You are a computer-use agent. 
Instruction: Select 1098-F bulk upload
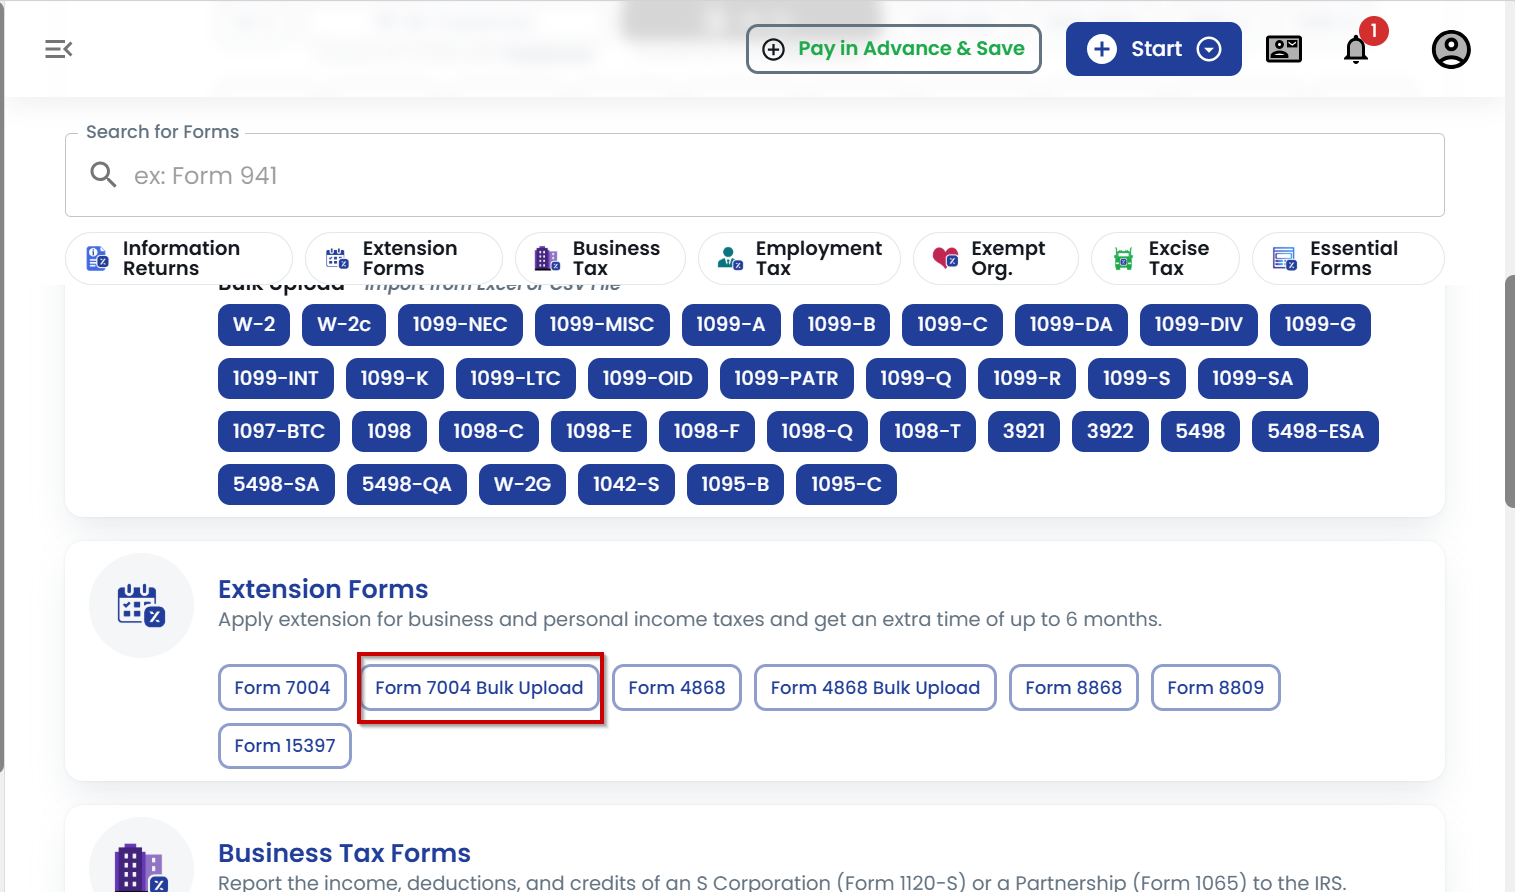click(x=706, y=431)
